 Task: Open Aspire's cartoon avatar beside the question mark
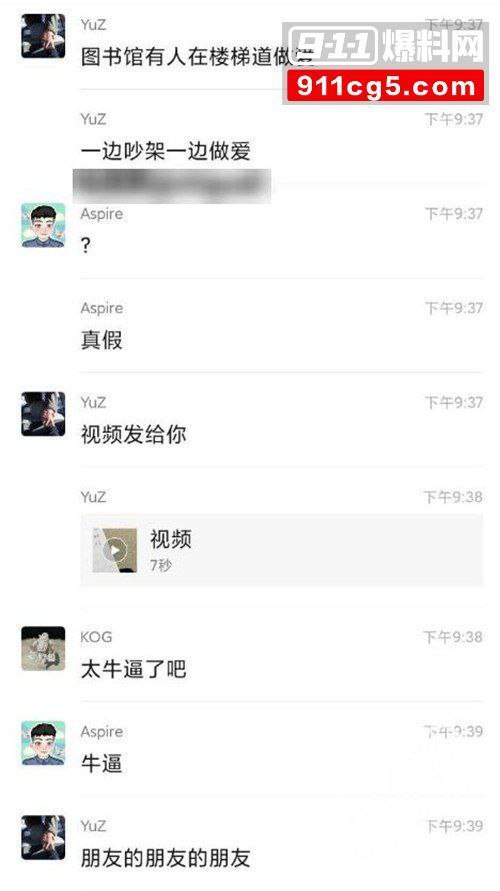pyautogui.click(x=43, y=225)
